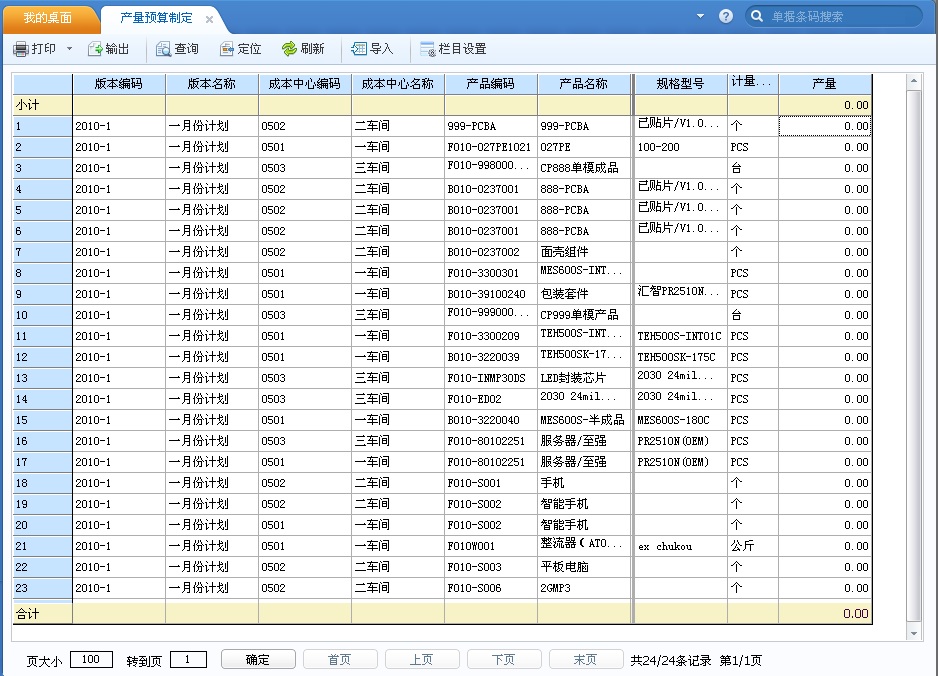
Task: Click product name CP999单模产品
Action: 579,315
